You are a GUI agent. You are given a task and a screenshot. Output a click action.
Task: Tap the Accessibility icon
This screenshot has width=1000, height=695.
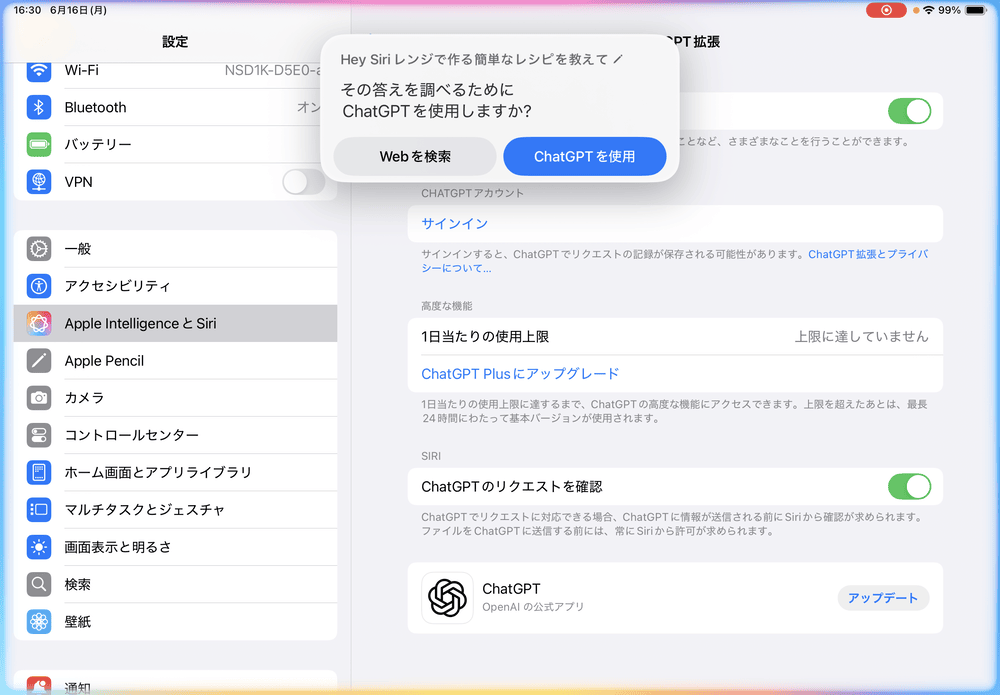39,286
